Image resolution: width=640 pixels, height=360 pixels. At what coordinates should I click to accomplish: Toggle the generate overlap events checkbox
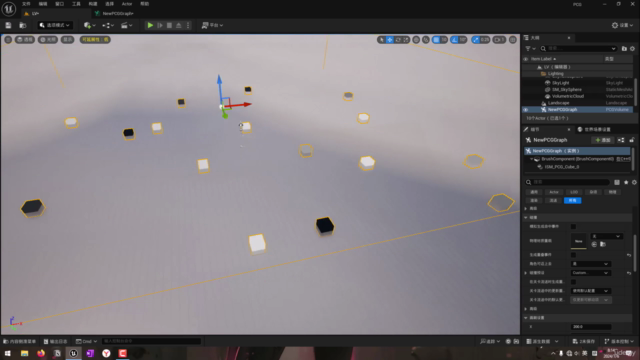coord(573,255)
